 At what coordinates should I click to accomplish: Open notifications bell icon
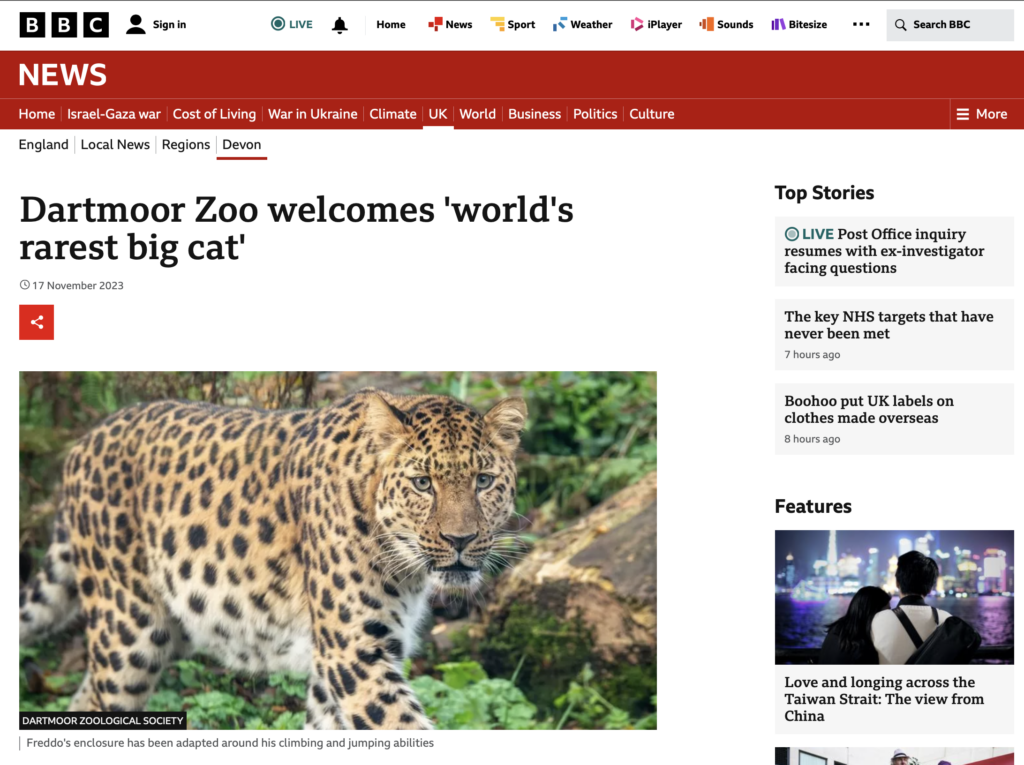pyautogui.click(x=340, y=25)
